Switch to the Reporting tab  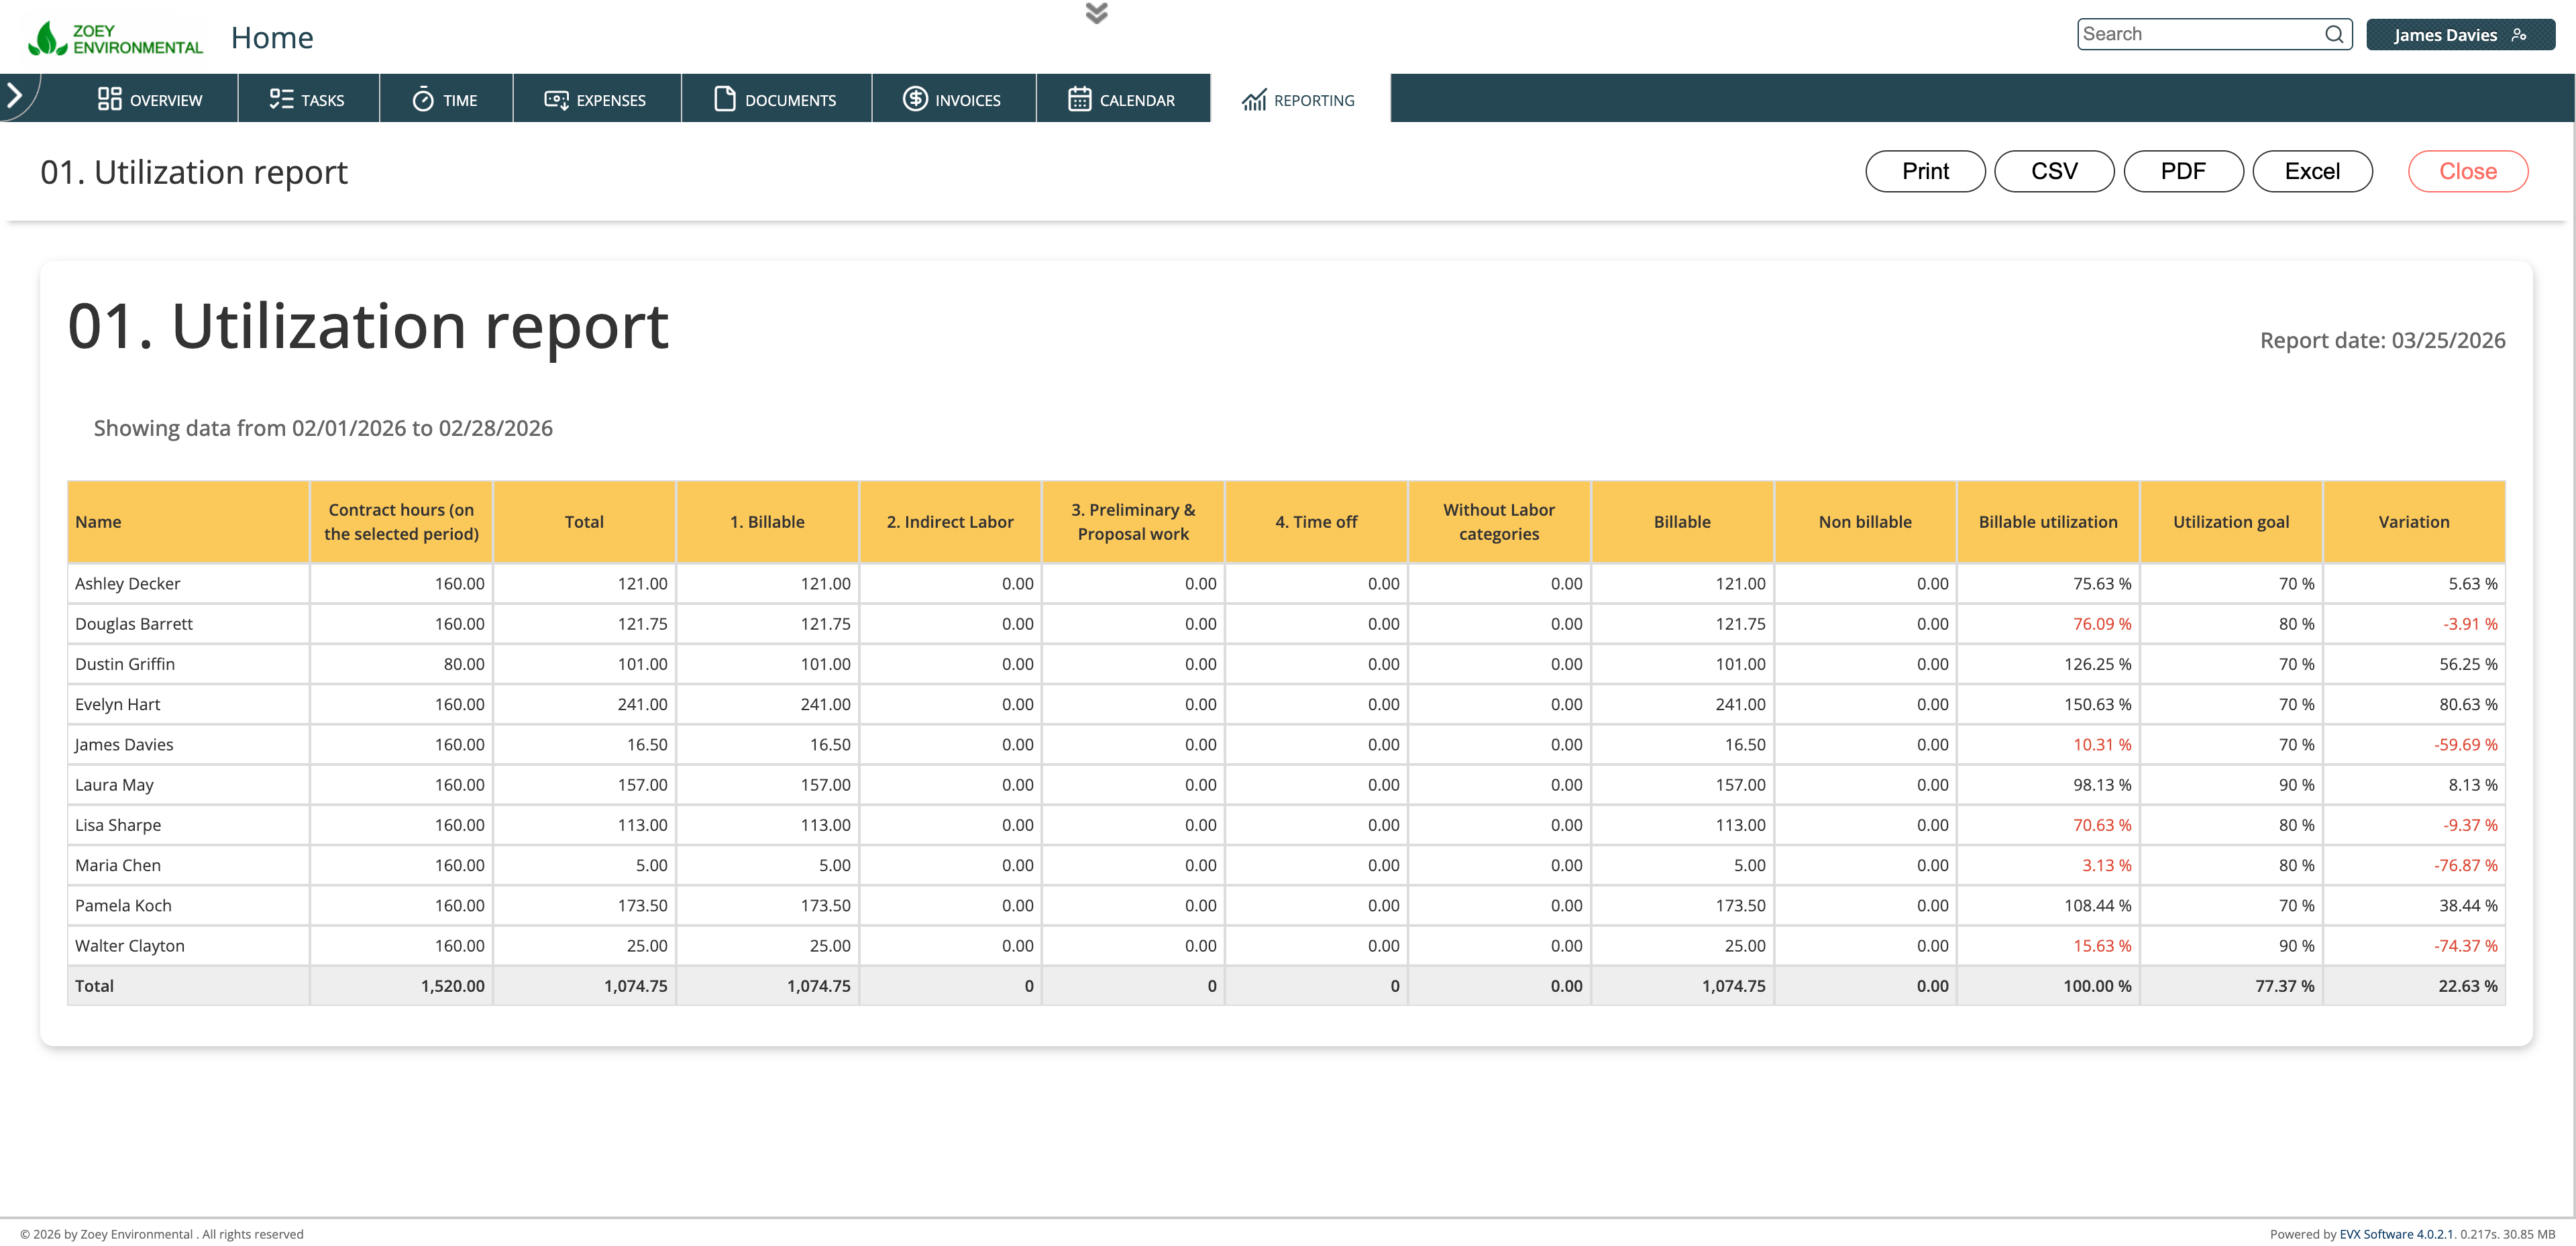1298,100
